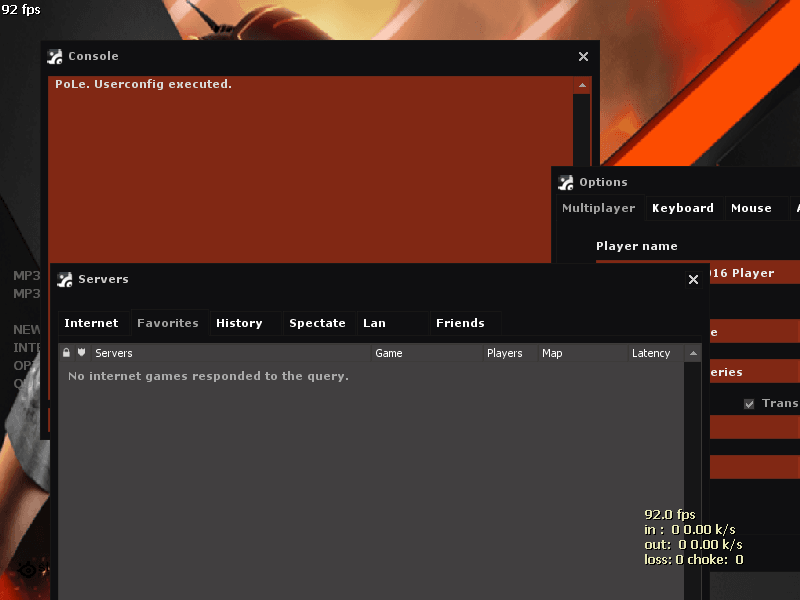Toggle the Trans checkbox in Options
The image size is (800, 600).
[749, 404]
